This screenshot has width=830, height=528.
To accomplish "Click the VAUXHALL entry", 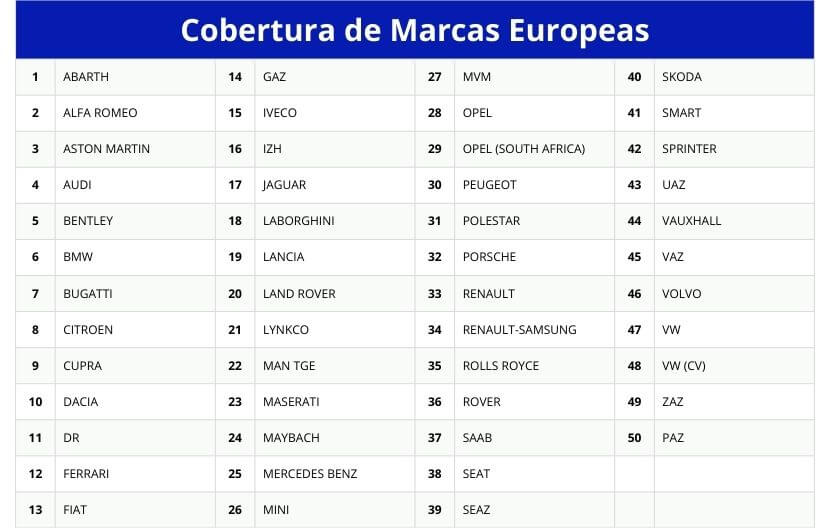I will click(691, 221).
